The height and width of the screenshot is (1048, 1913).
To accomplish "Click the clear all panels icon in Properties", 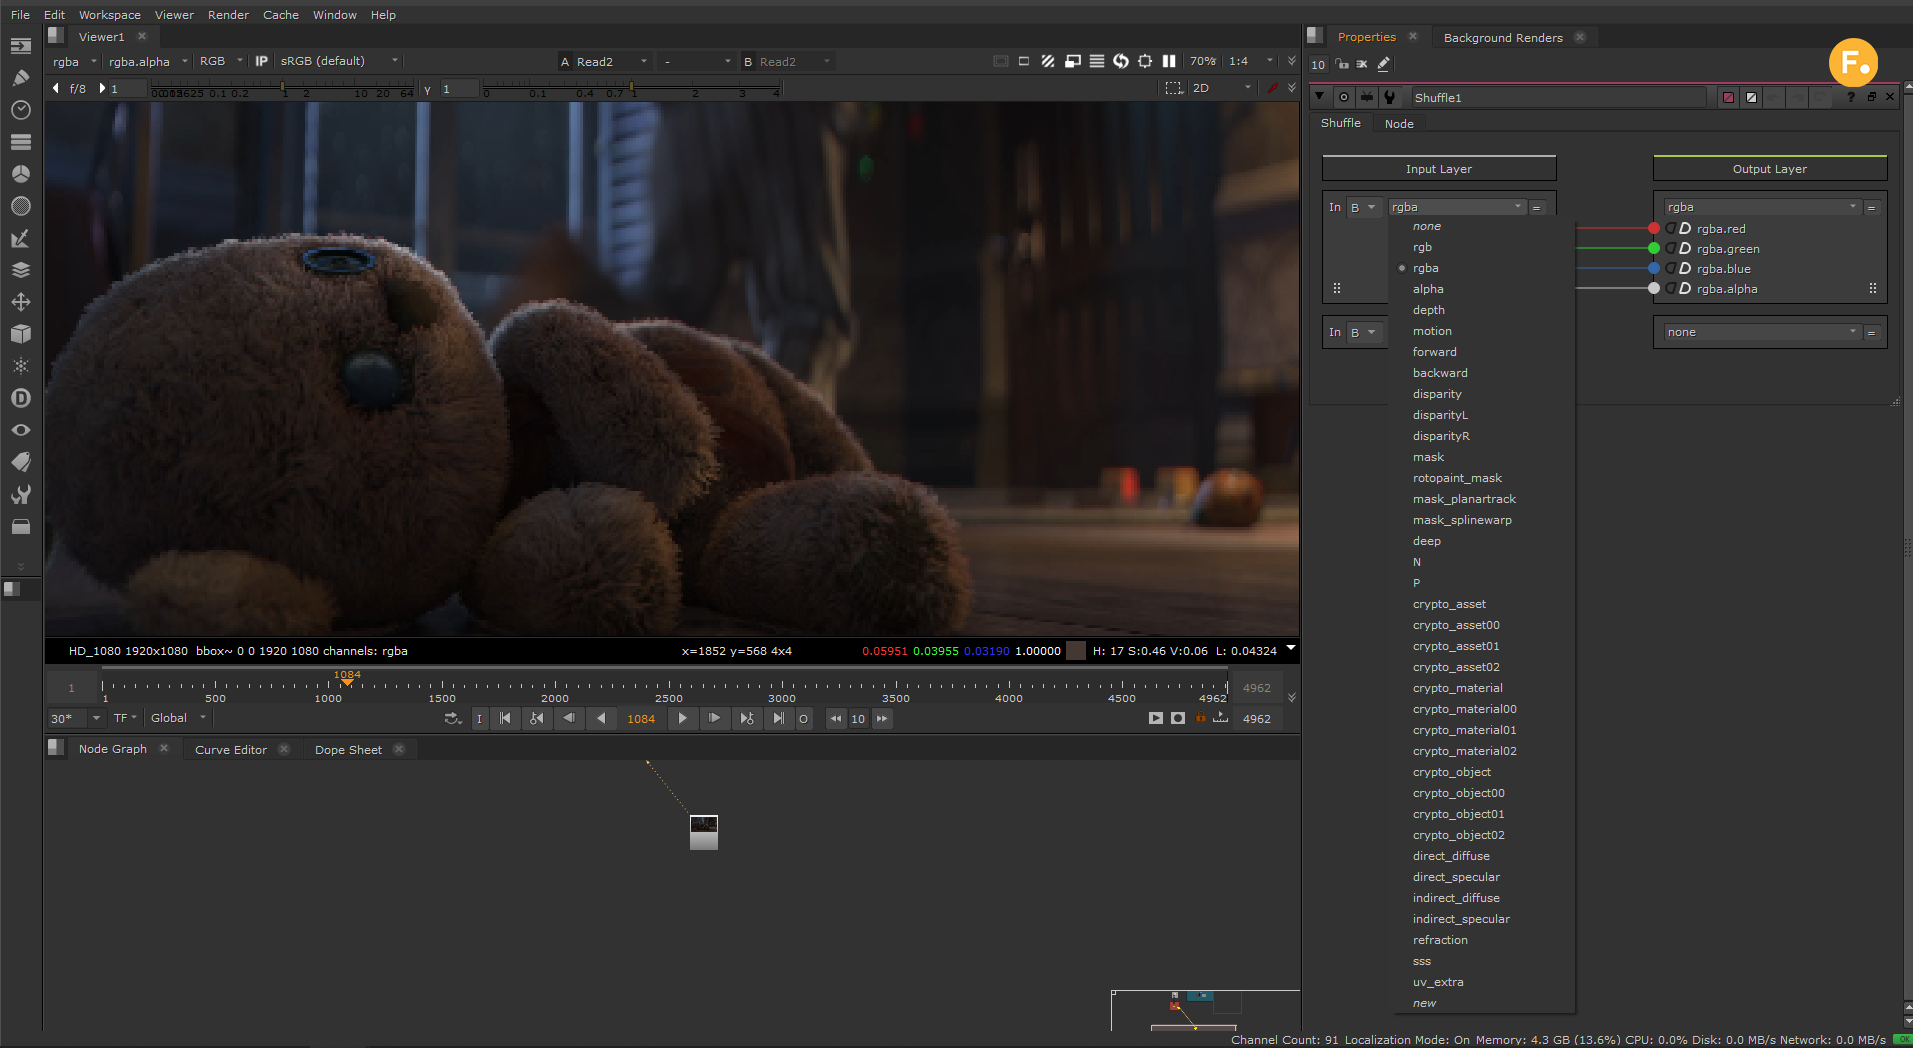I will (x=1362, y=64).
